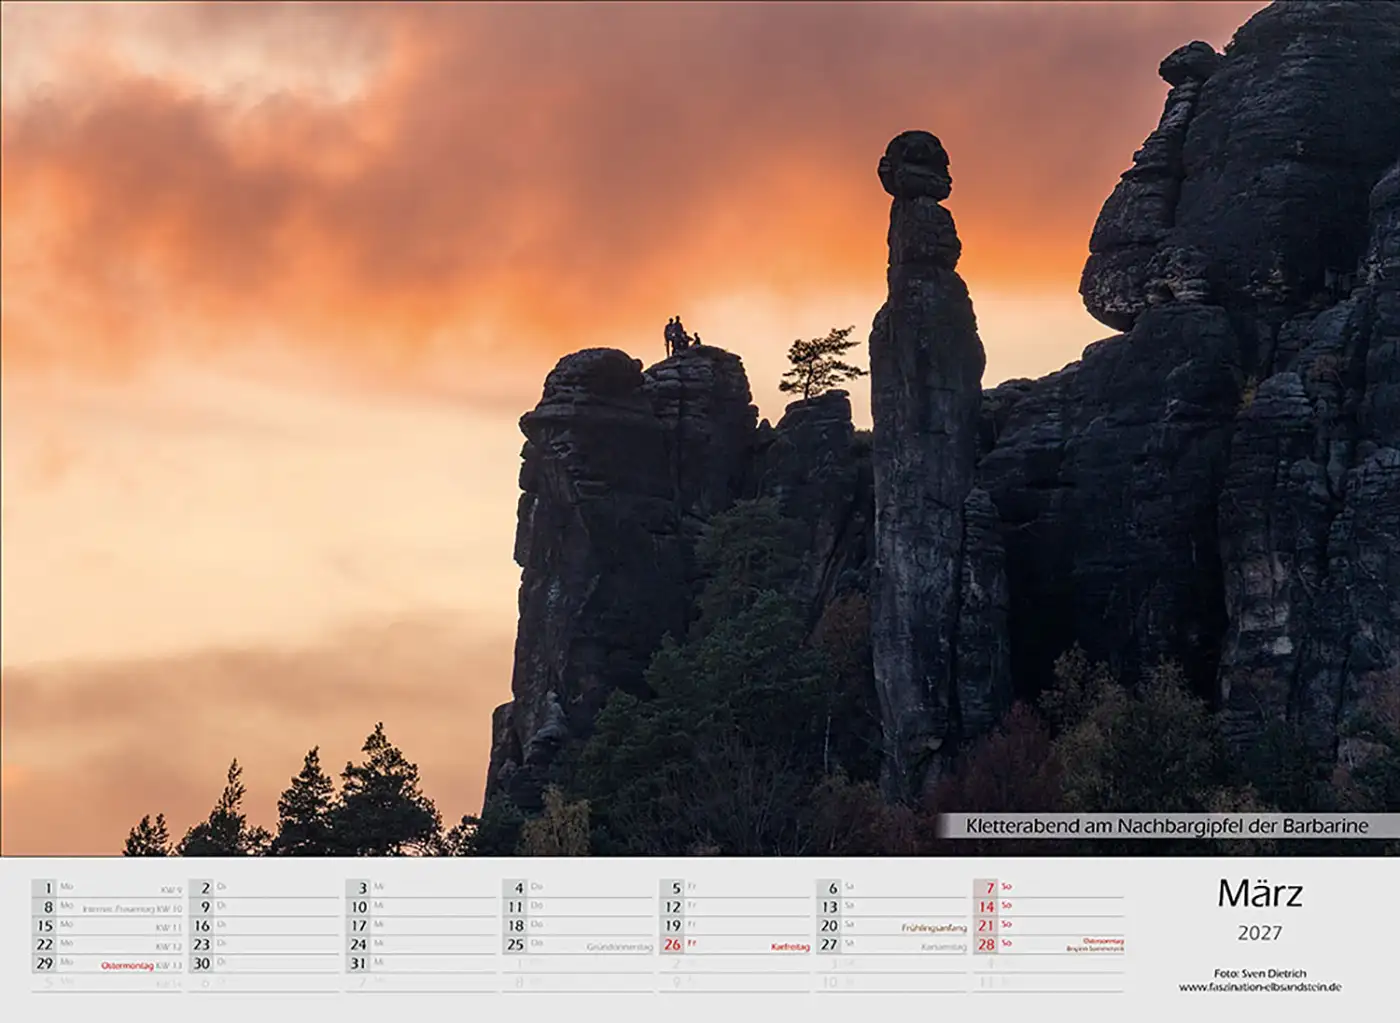Select calendar date 12
The image size is (1400, 1023).
pos(673,907)
